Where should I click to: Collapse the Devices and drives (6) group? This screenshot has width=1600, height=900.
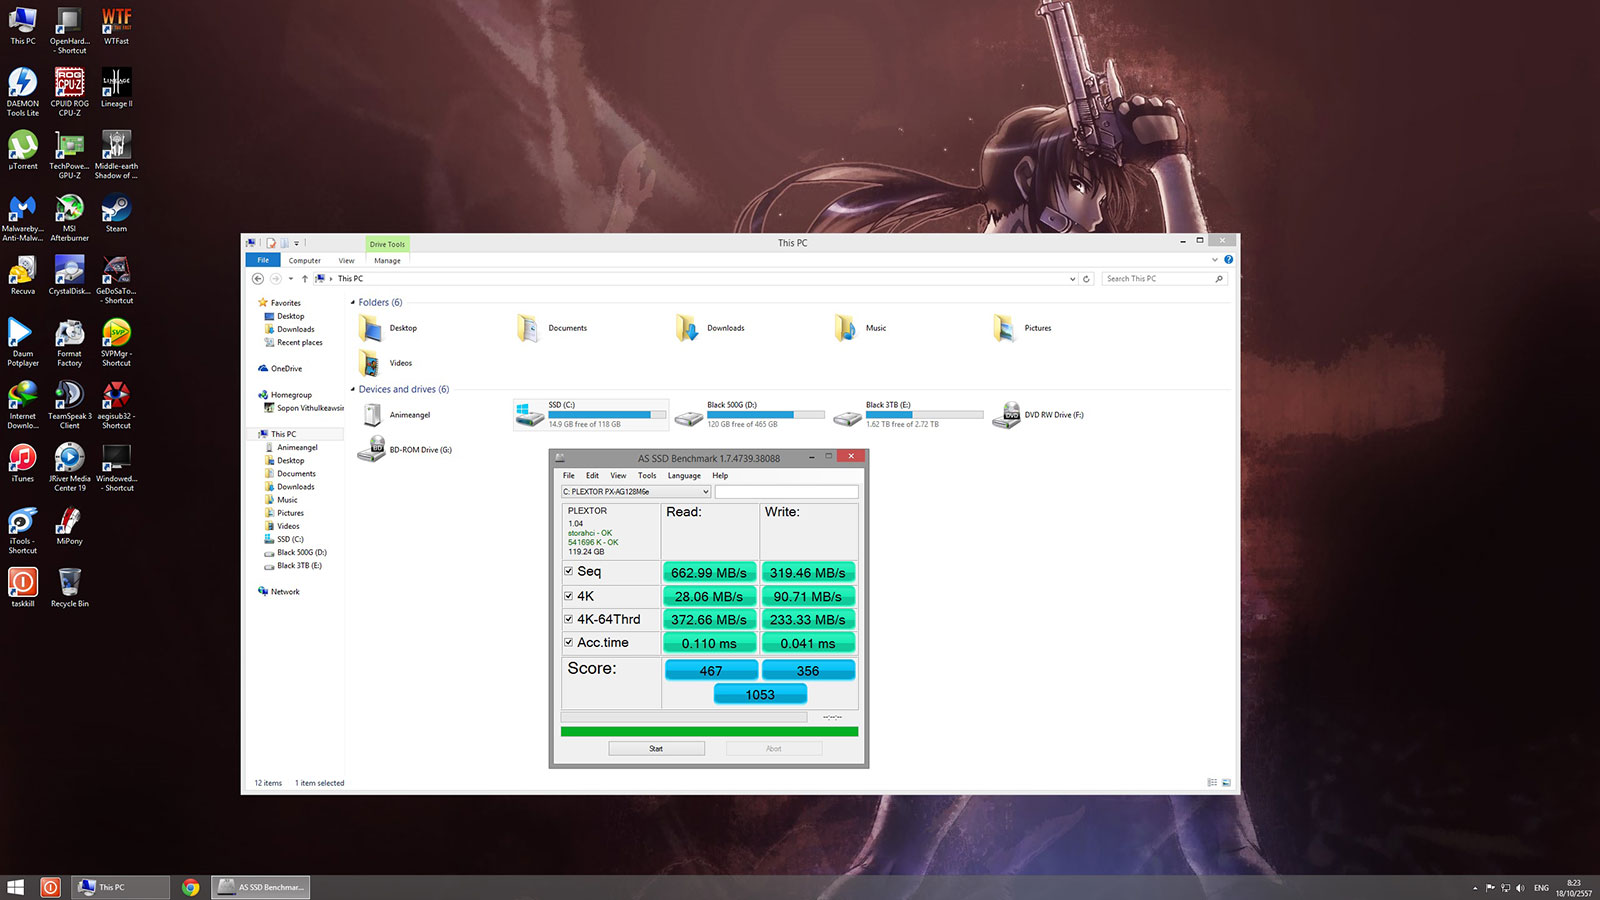pyautogui.click(x=353, y=389)
